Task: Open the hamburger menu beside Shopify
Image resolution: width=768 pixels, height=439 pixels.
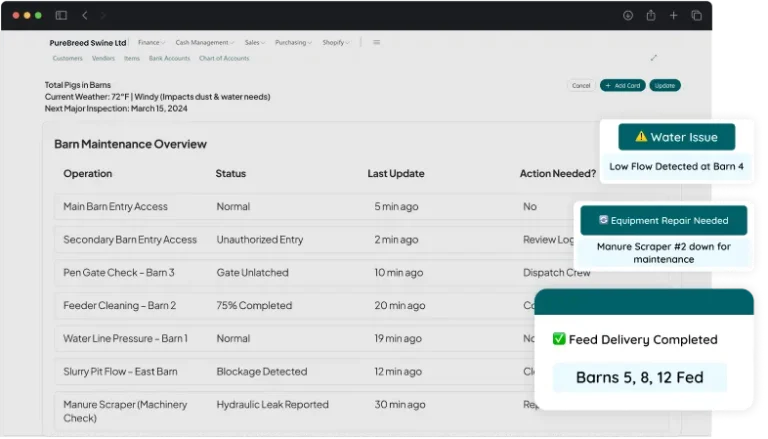Action: tap(376, 43)
